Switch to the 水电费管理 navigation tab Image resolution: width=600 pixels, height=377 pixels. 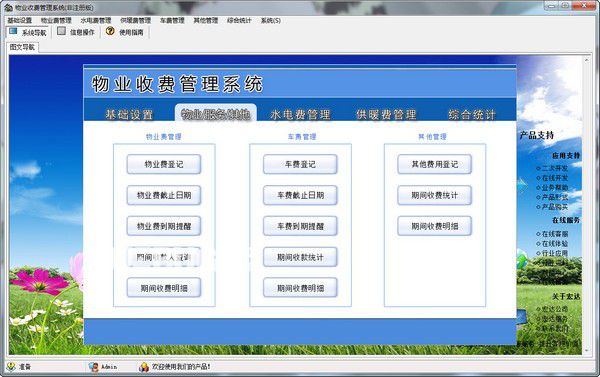click(300, 114)
